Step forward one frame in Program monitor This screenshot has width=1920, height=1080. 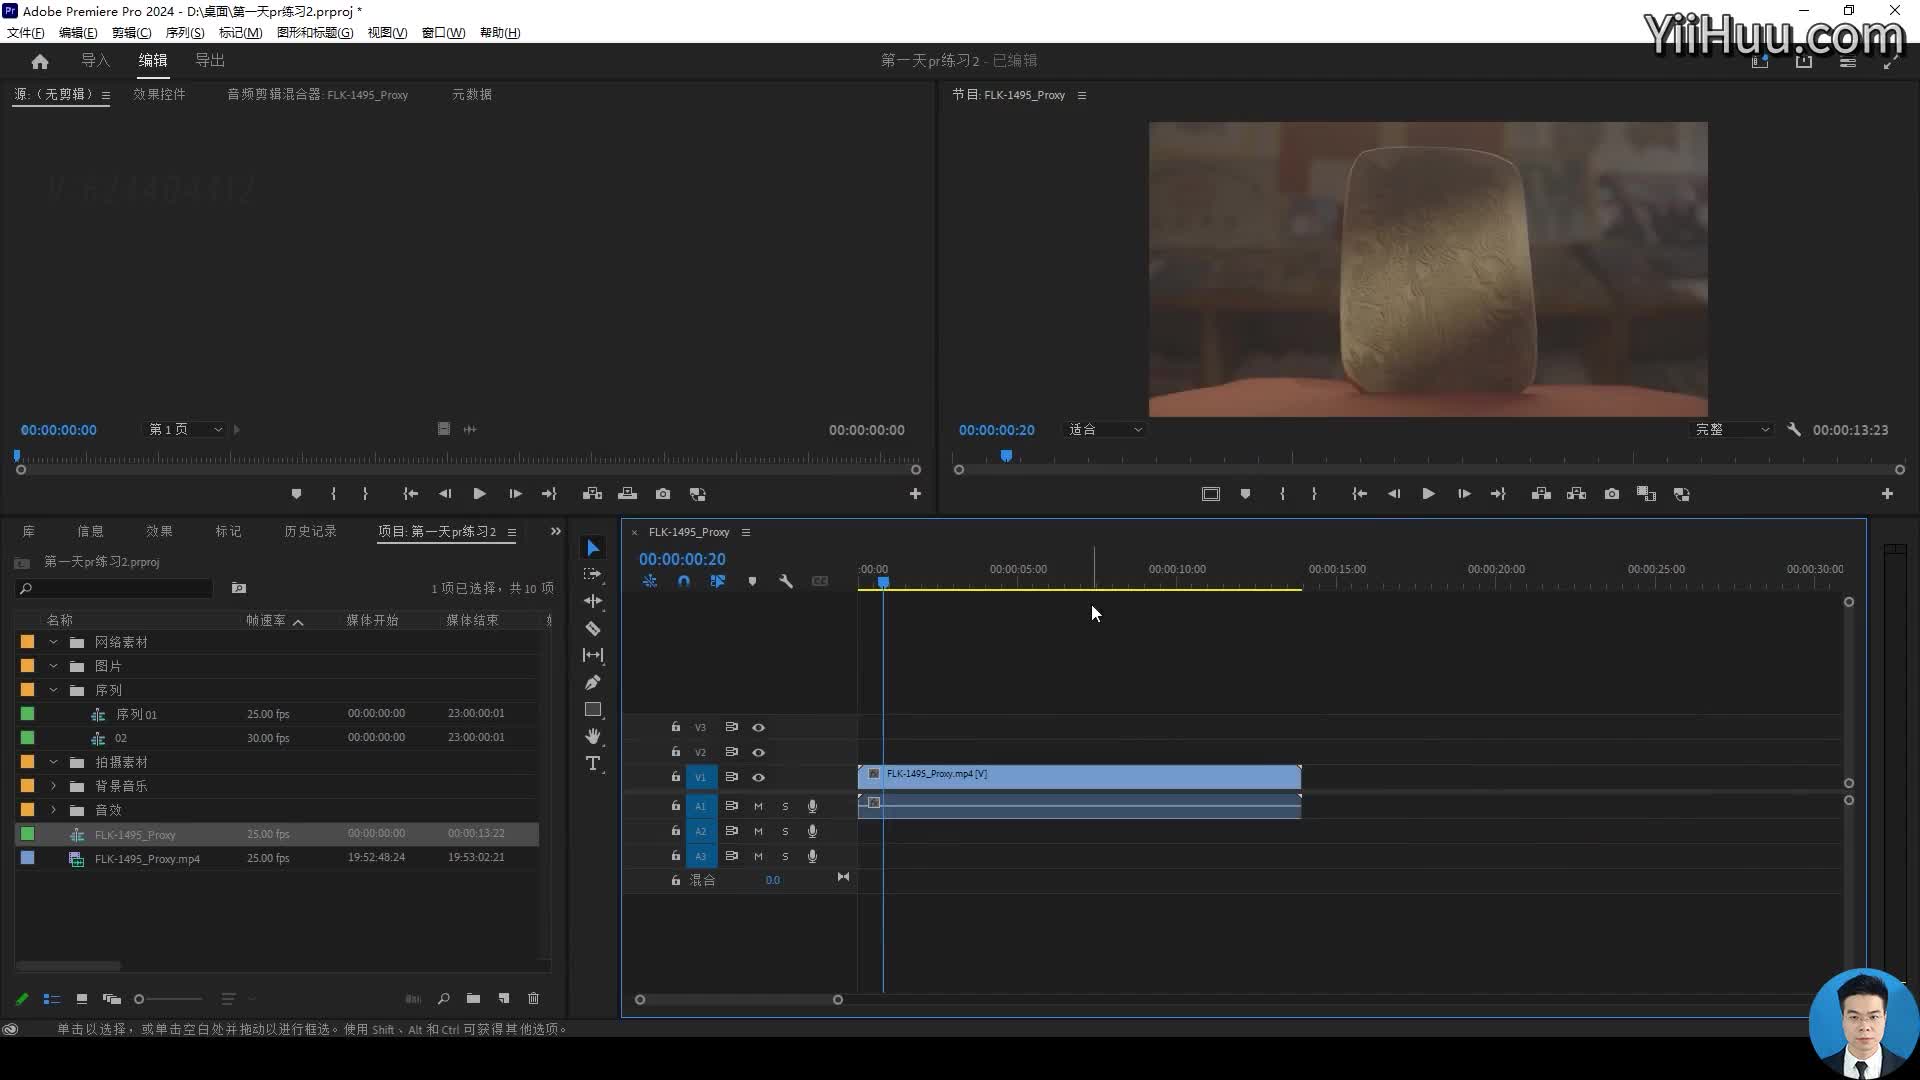coord(1464,494)
